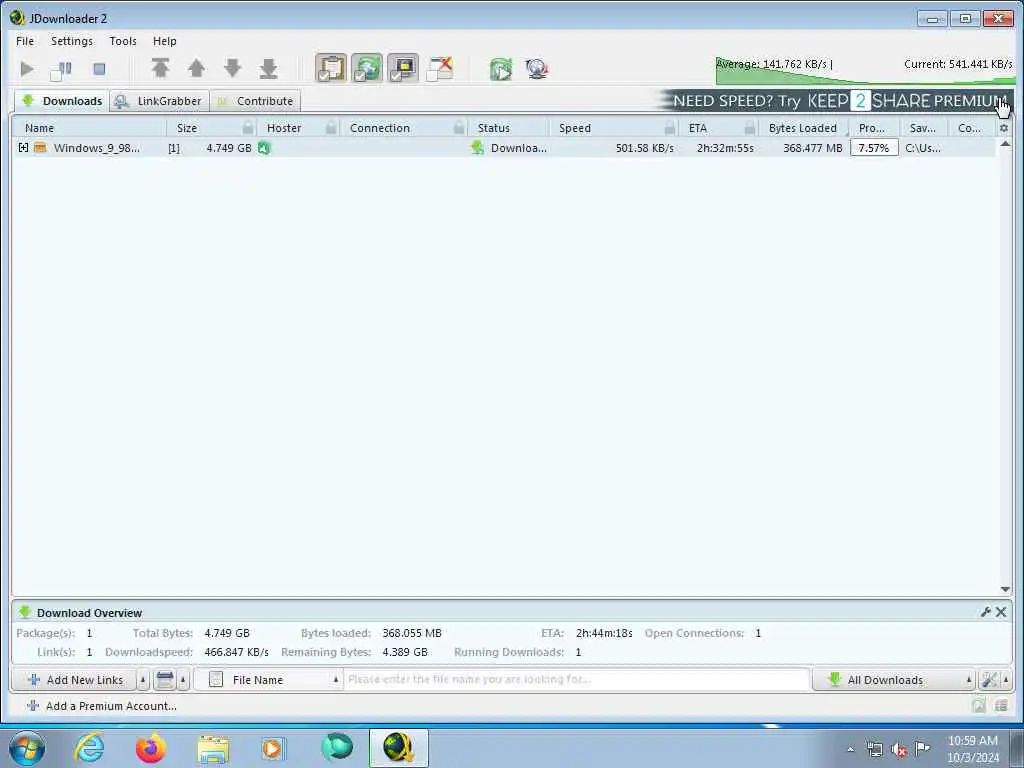
Task: Open the All Downloads filter dropdown
Action: click(893, 680)
